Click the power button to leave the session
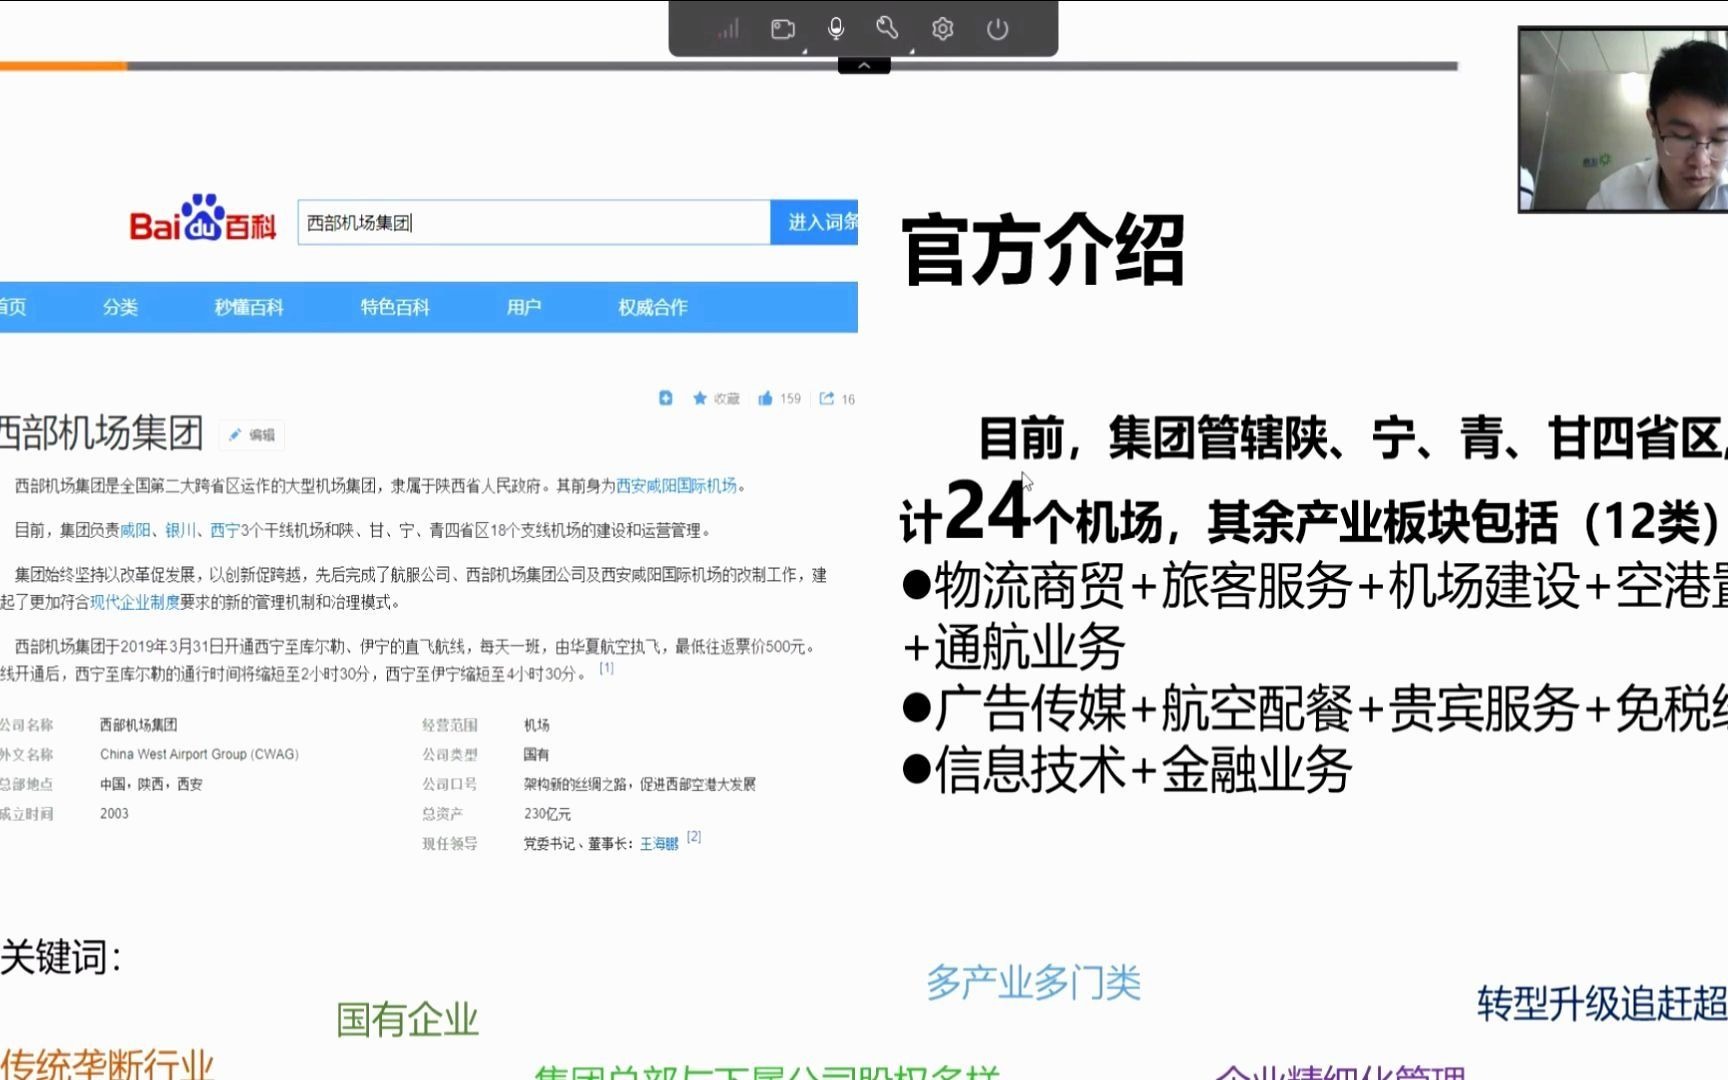 tap(997, 29)
